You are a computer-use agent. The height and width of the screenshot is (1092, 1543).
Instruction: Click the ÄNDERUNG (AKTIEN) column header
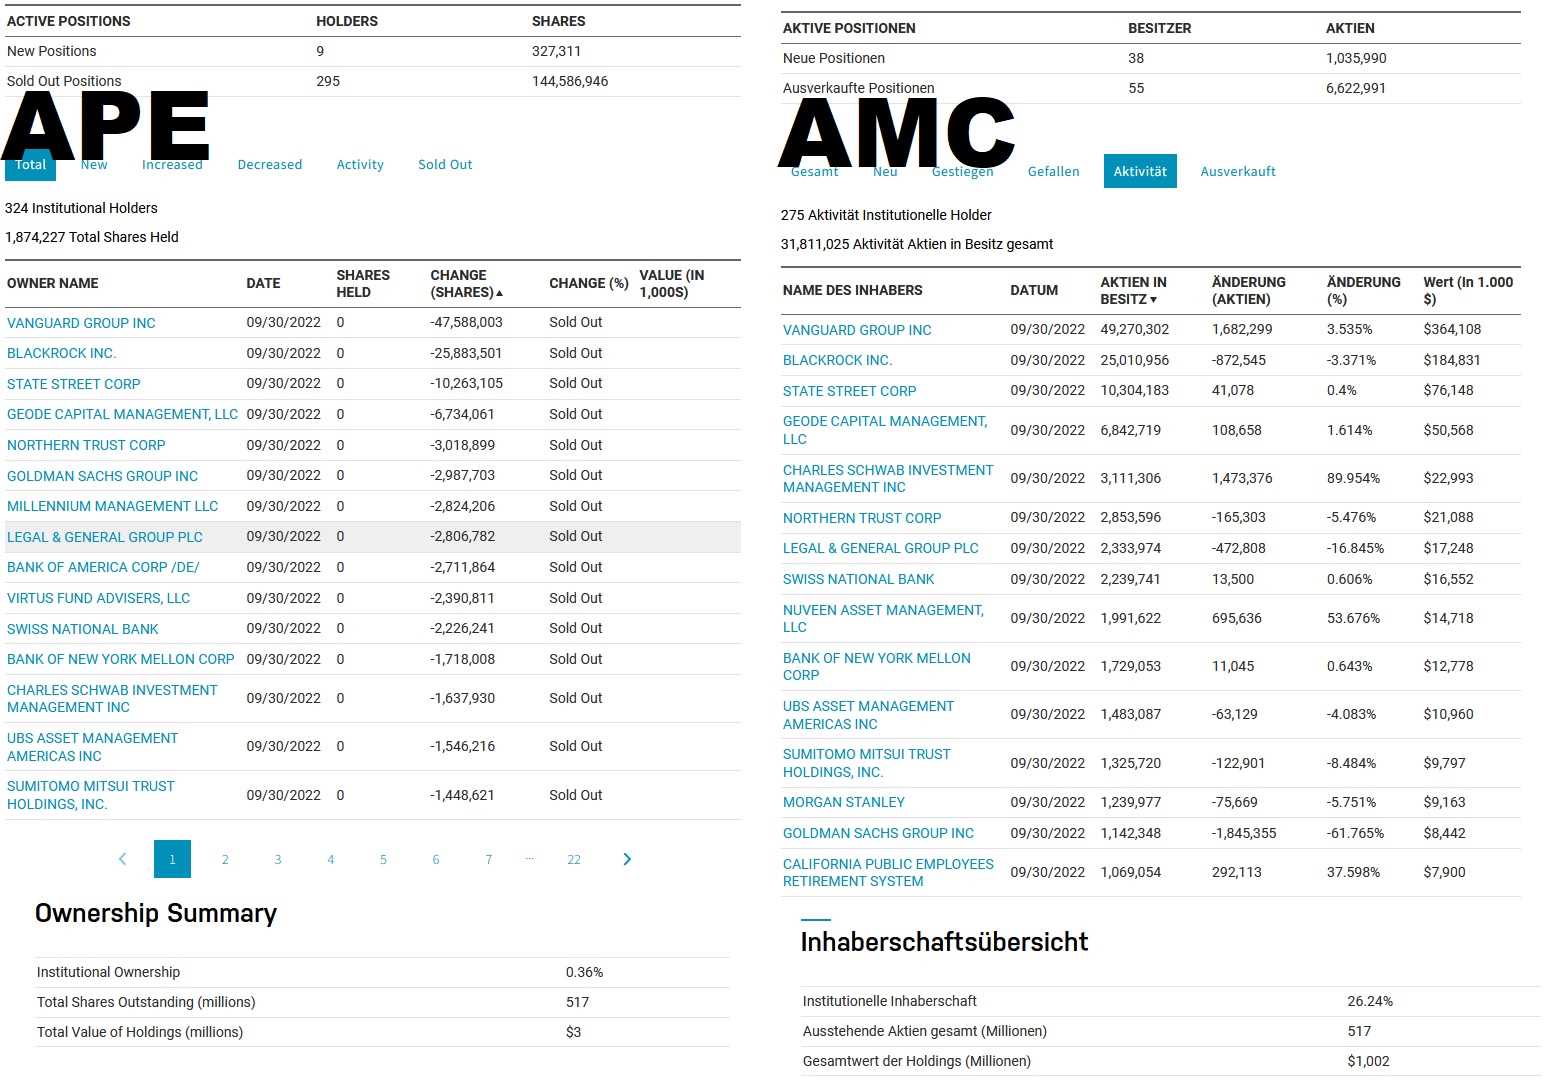[1249, 291]
